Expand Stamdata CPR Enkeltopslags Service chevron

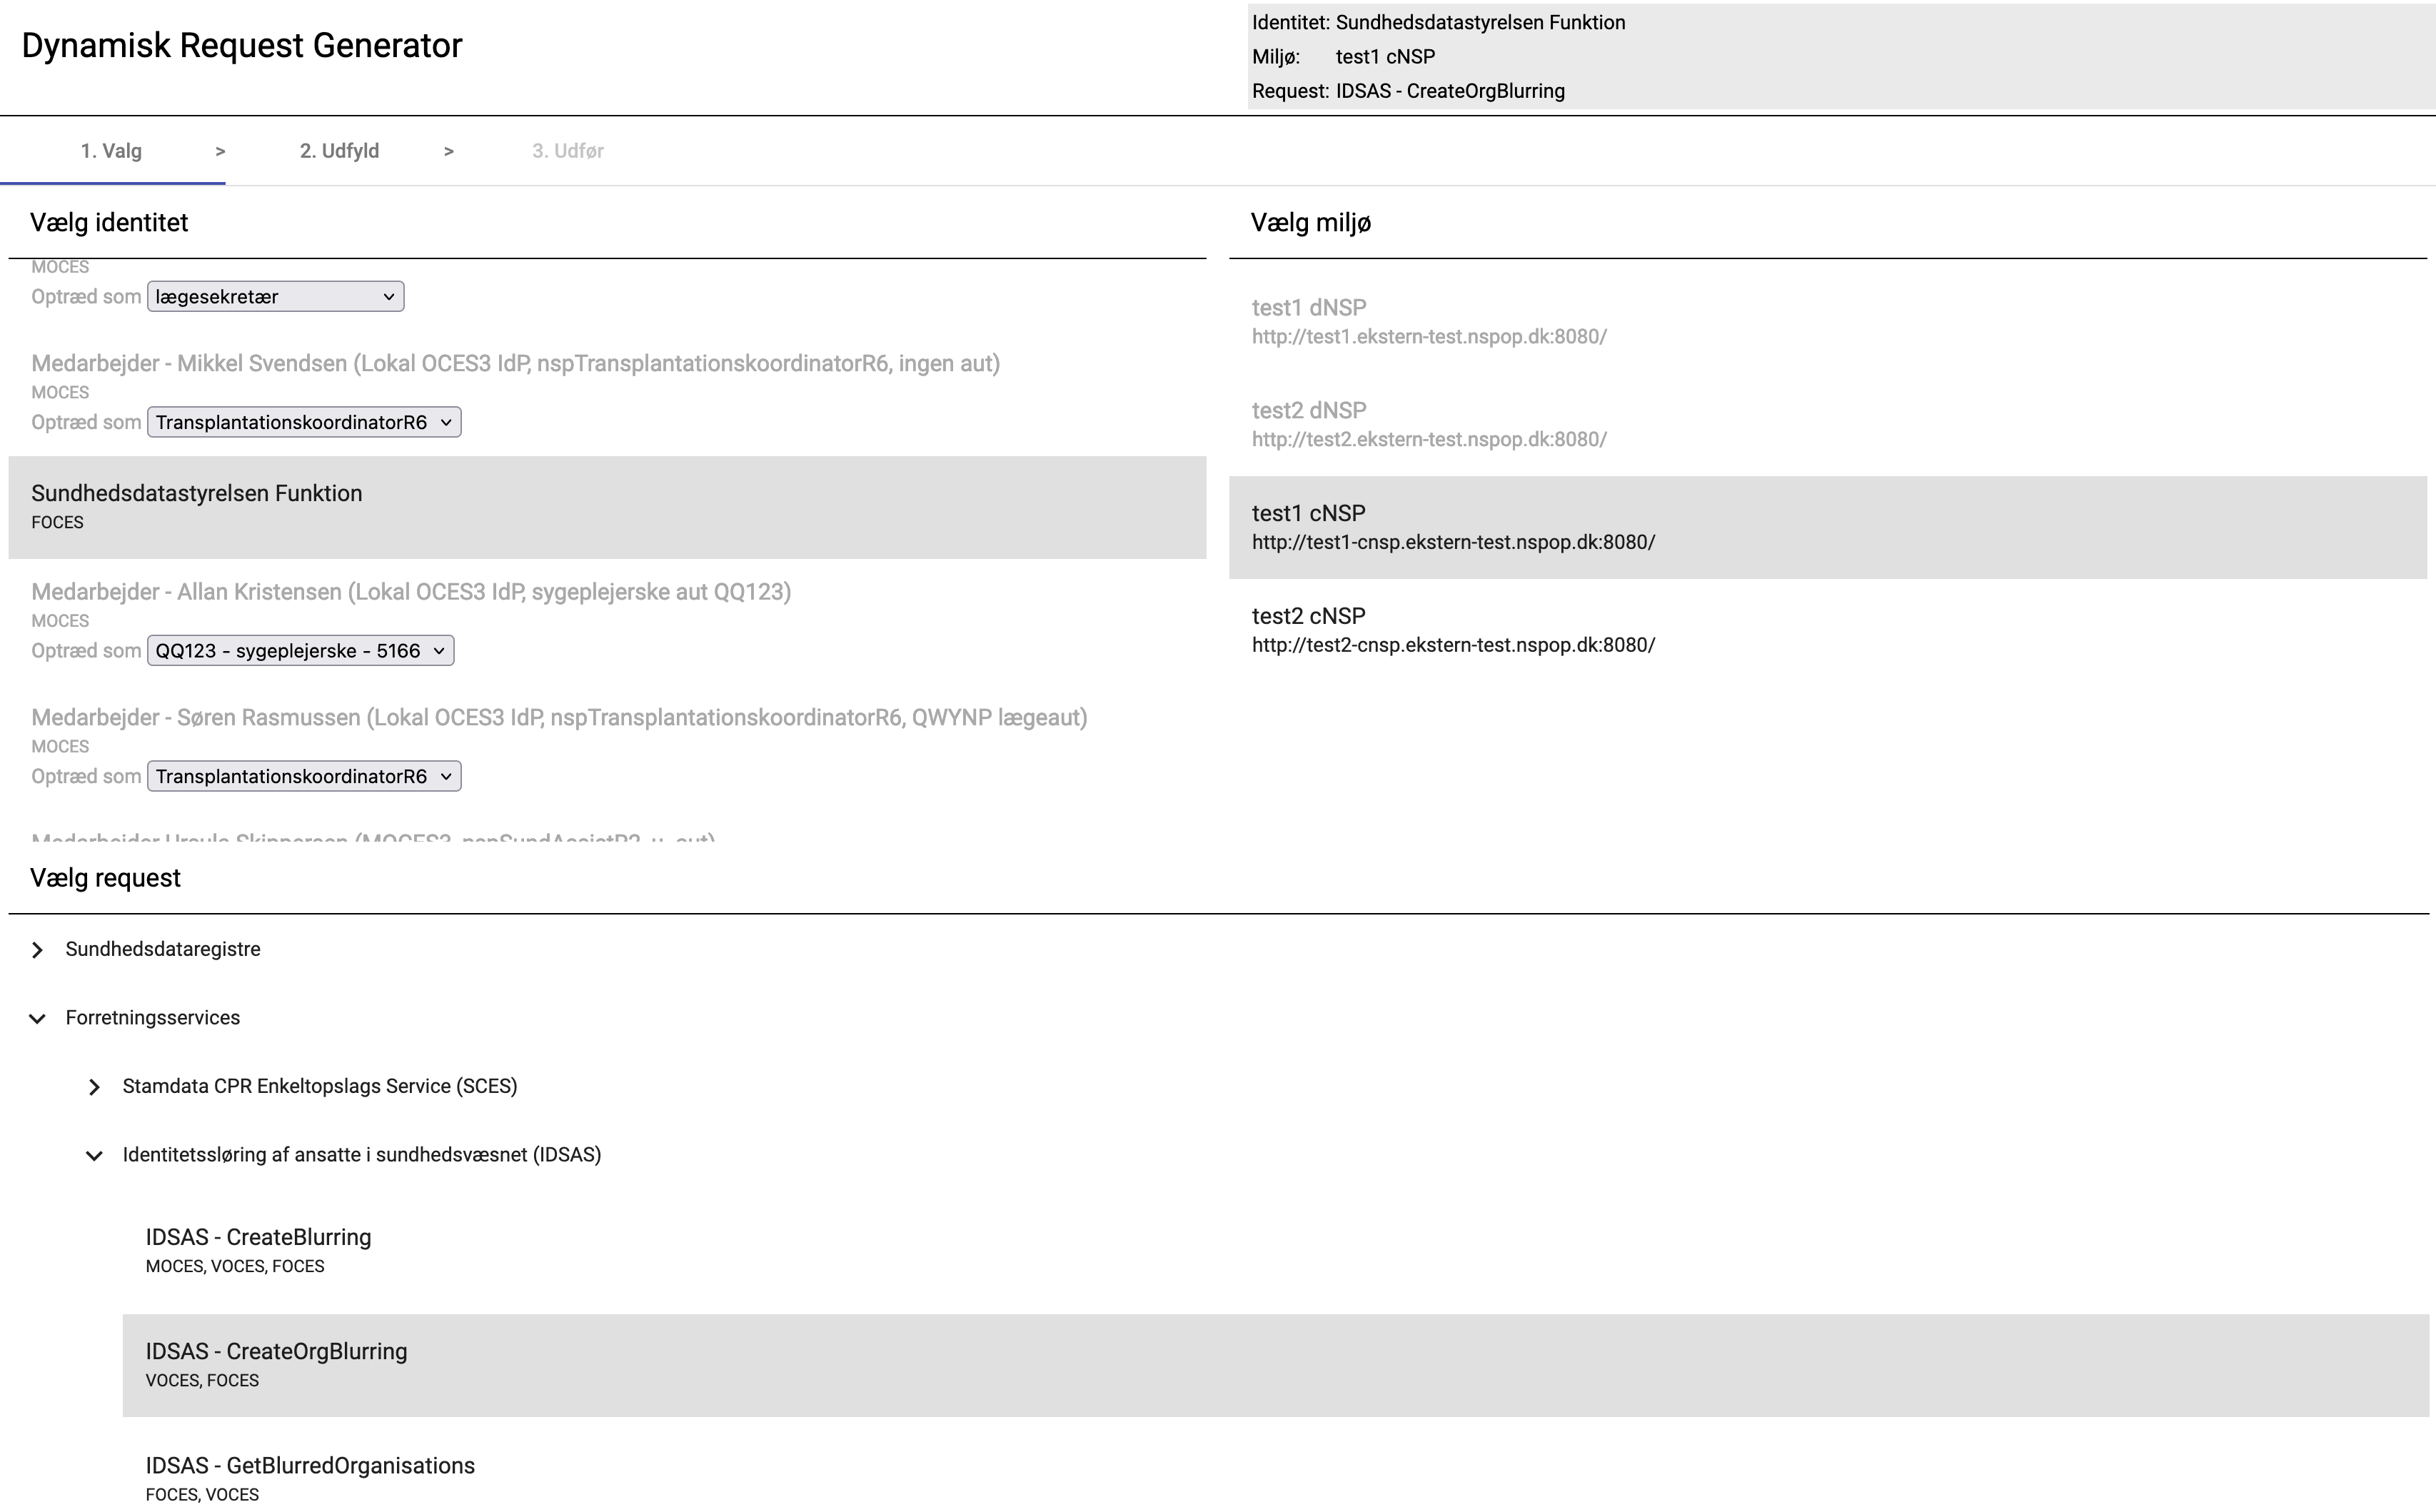94,1087
